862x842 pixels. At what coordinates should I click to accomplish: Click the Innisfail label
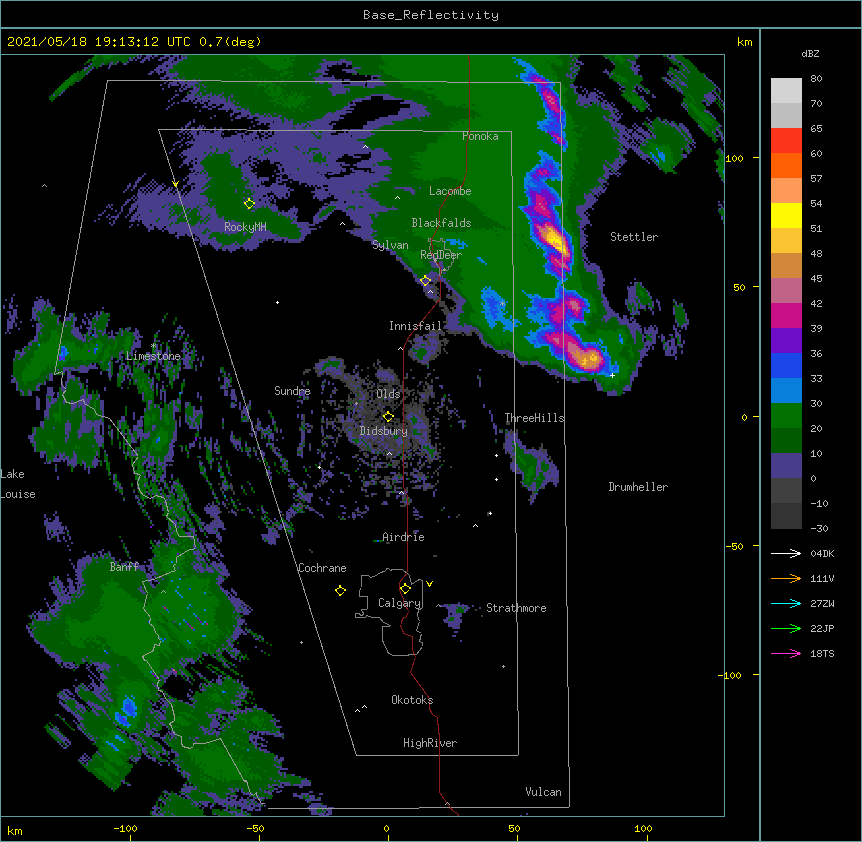pos(415,326)
